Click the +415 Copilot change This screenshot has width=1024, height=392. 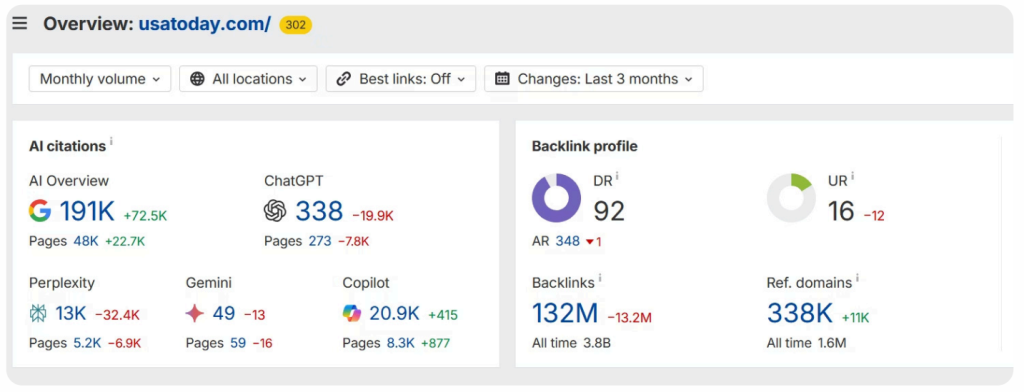[443, 316]
